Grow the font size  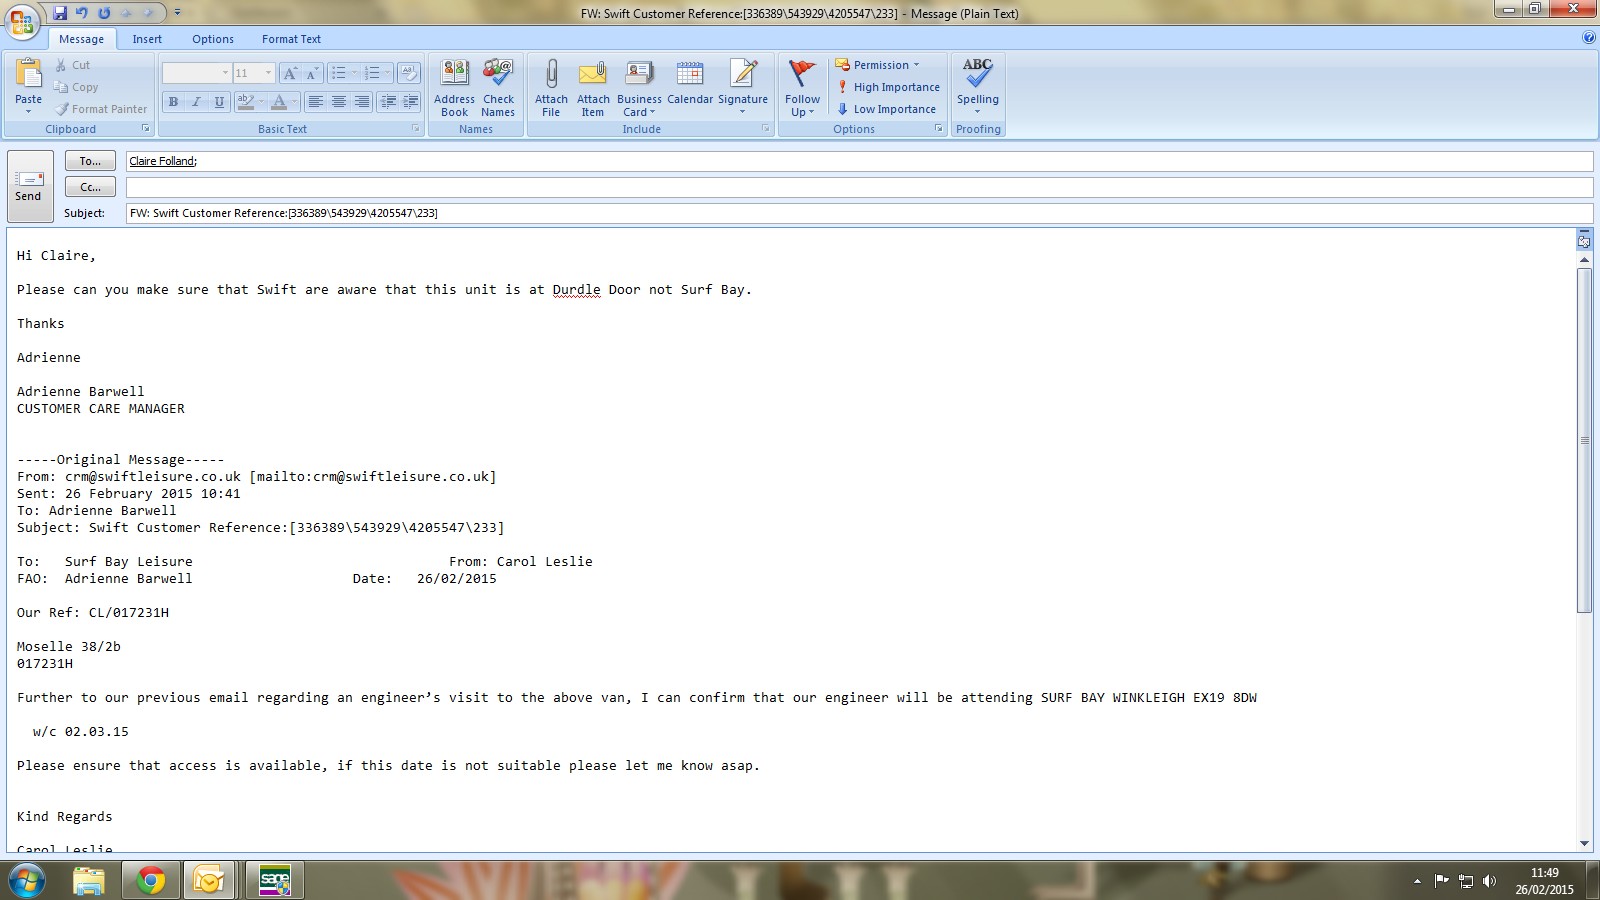[x=289, y=73]
